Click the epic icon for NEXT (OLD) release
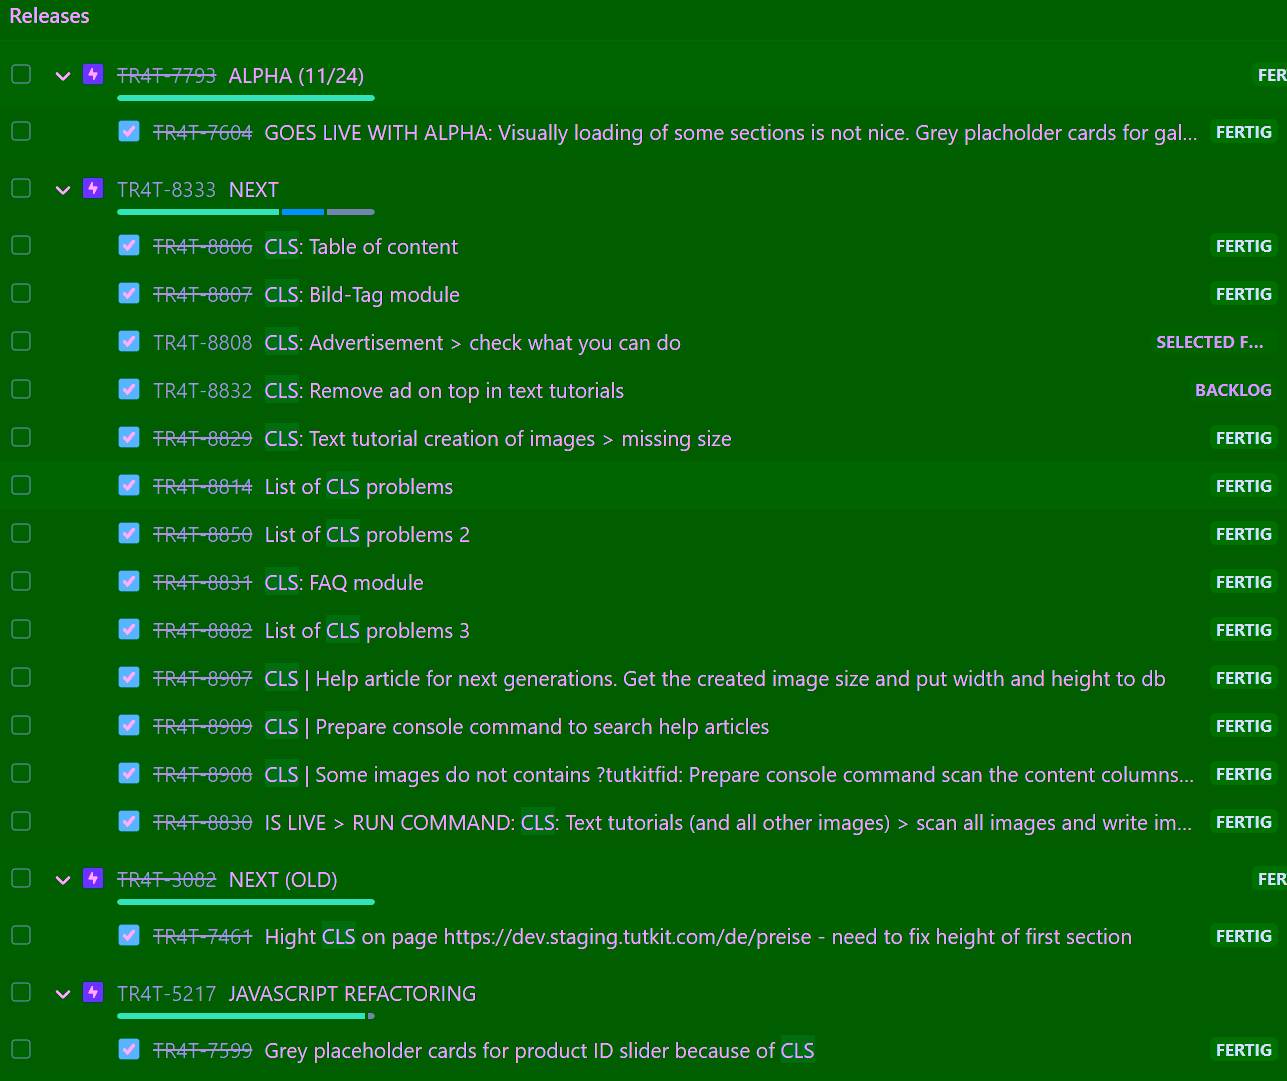This screenshot has width=1287, height=1081. pos(93,878)
